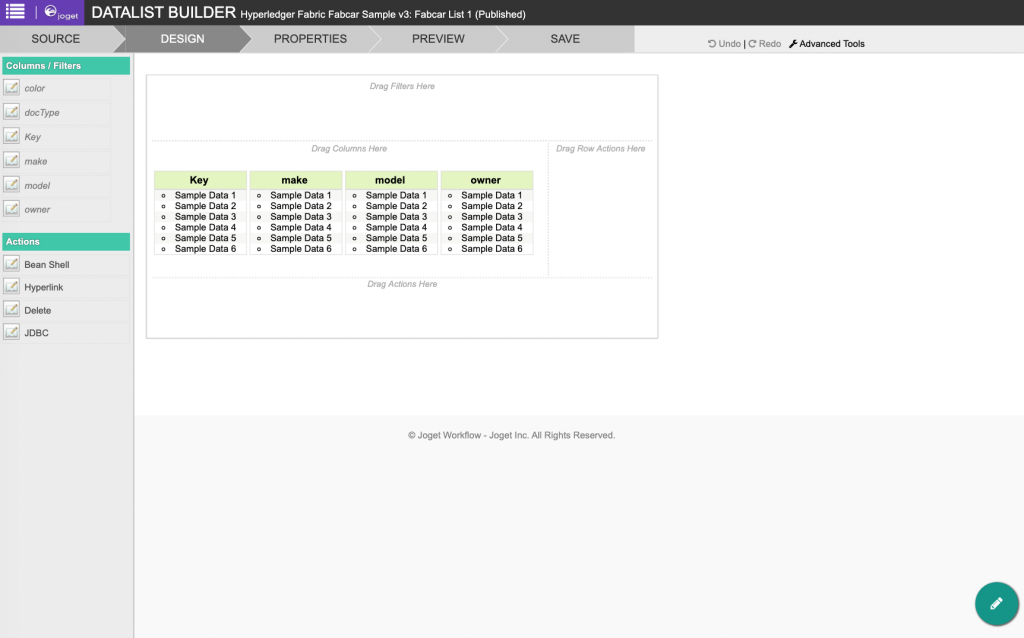1024x638 pixels.
Task: Click the icon beside the make column item
Action: point(12,160)
